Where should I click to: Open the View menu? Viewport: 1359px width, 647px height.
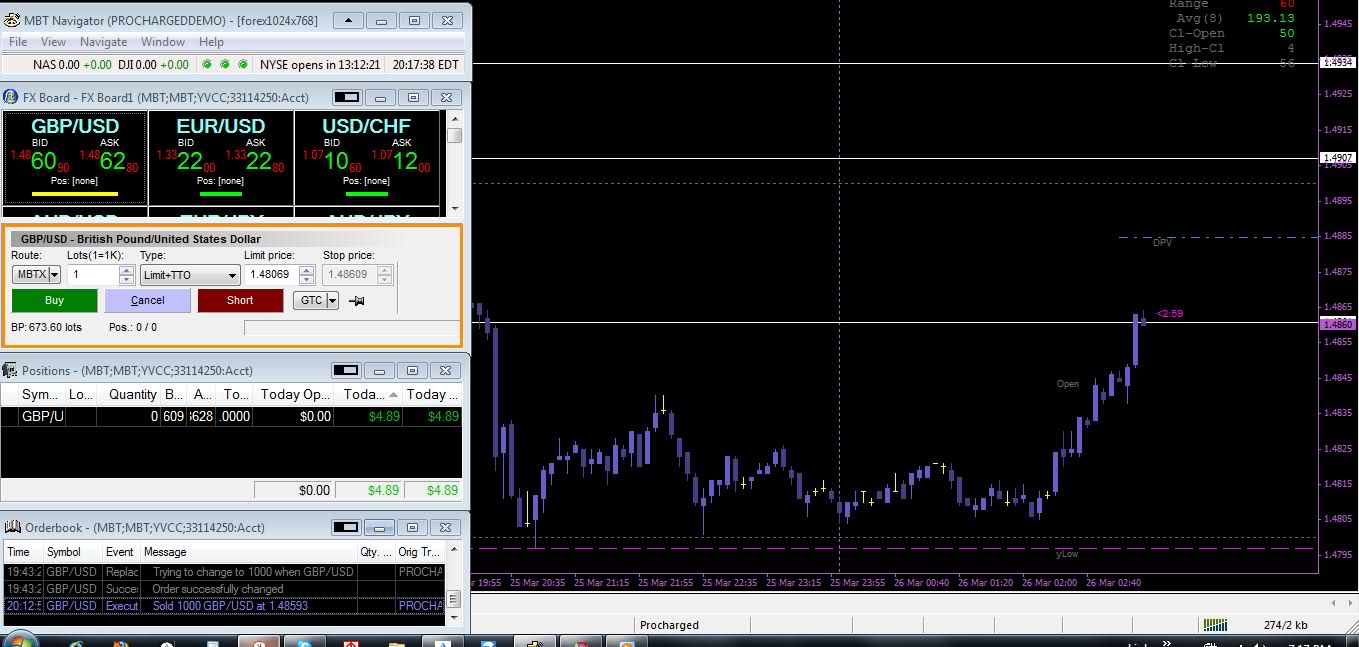pos(53,42)
